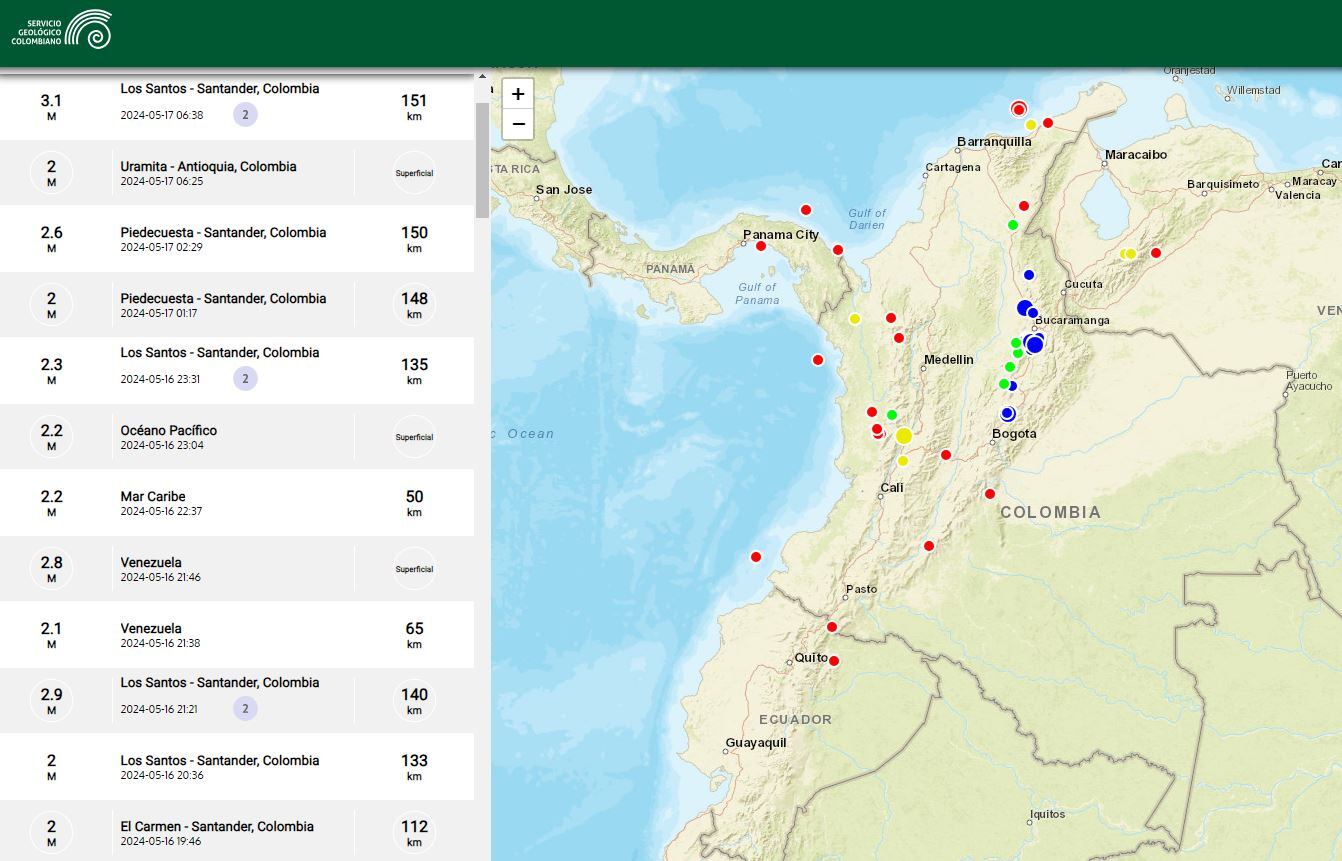The image size is (1342, 861).
Task: Zoom out using the map minus icon
Action: point(517,123)
